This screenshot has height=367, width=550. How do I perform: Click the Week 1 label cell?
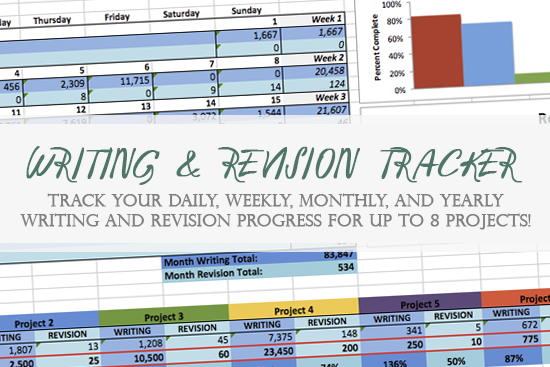tap(313, 20)
